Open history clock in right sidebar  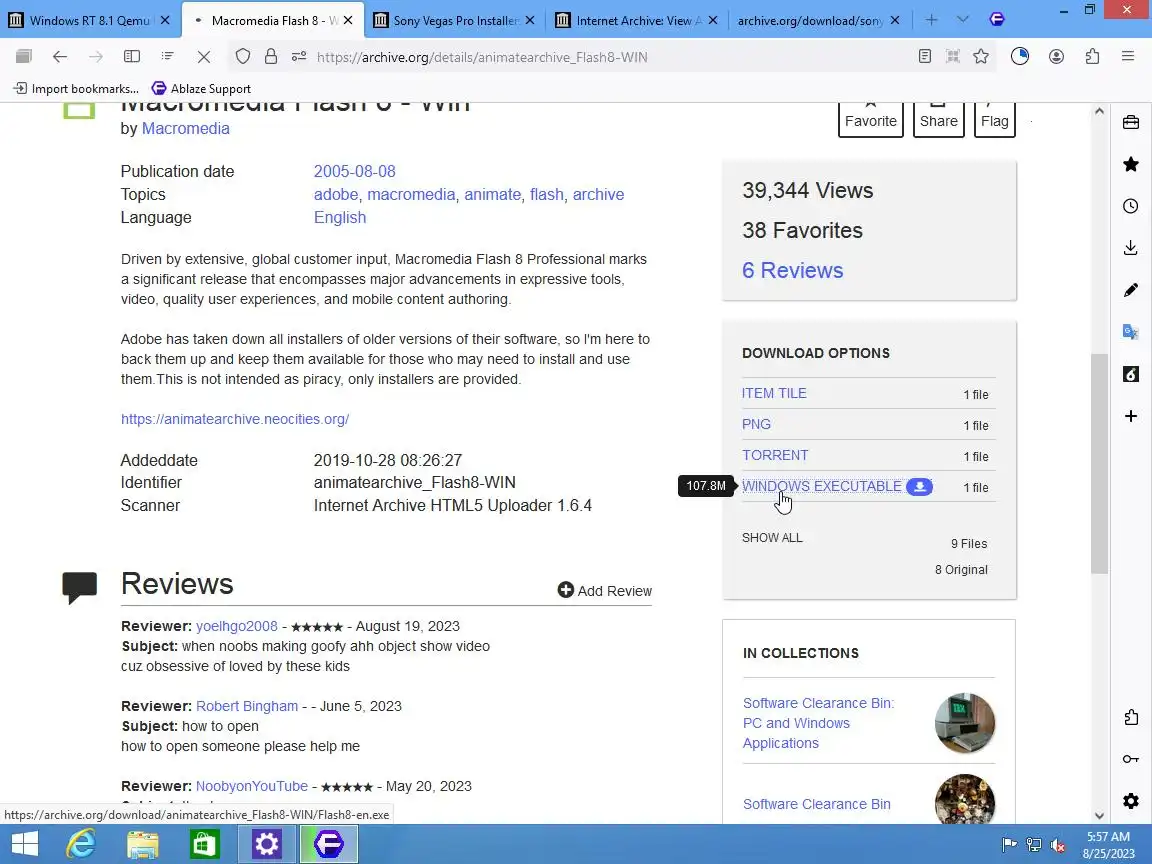pos(1131,206)
